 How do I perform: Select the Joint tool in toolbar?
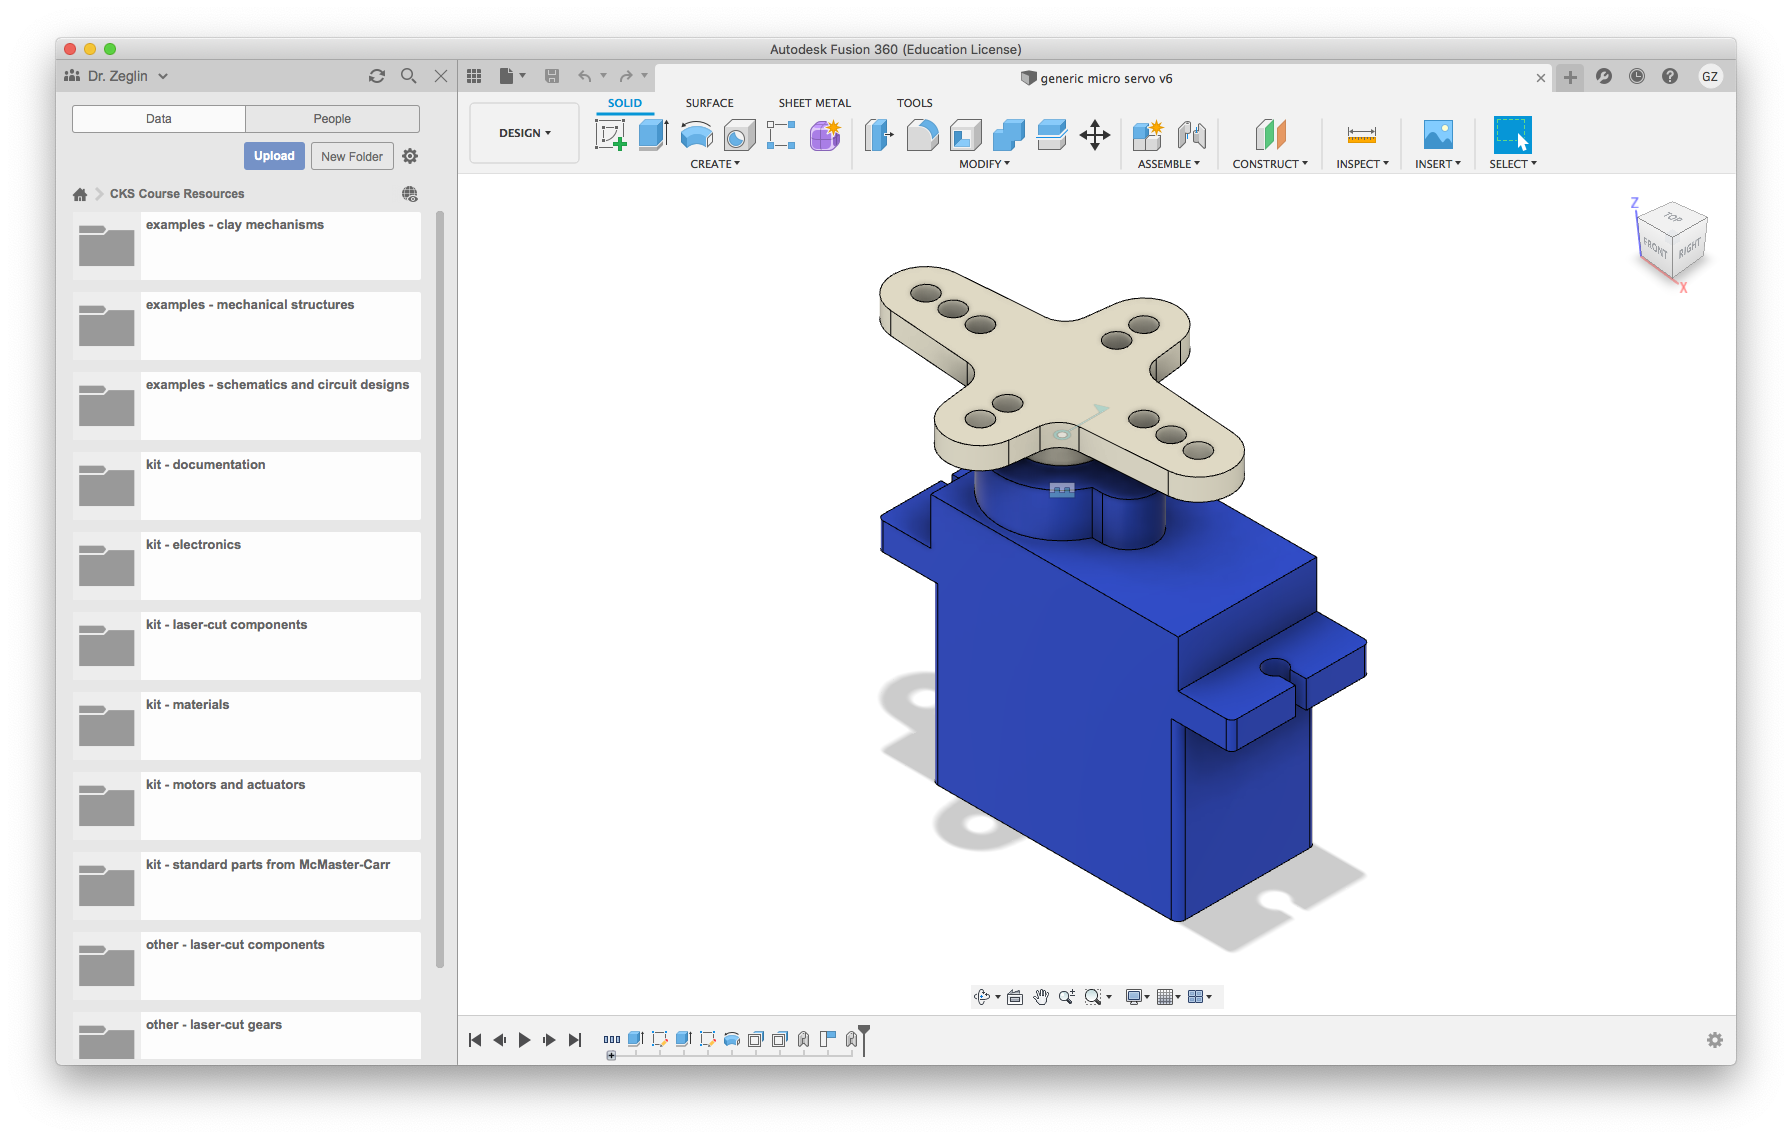pyautogui.click(x=1191, y=135)
